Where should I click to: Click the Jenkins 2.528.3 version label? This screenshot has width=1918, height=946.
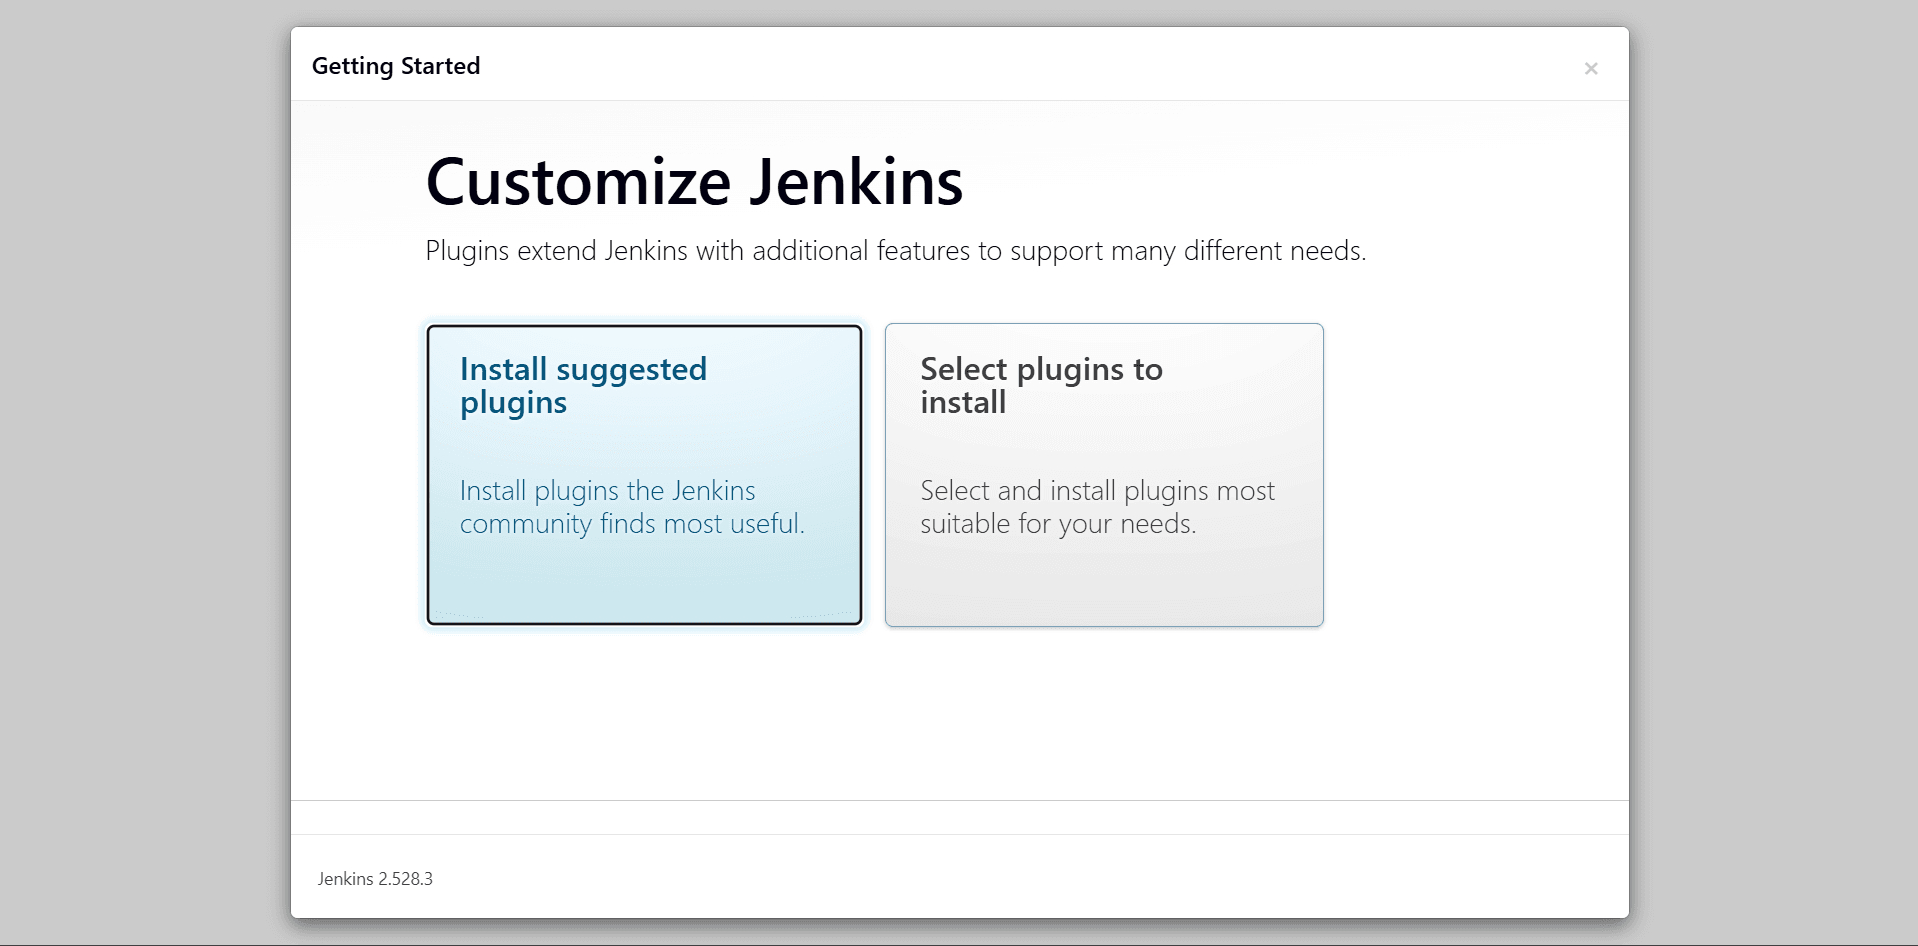point(375,879)
